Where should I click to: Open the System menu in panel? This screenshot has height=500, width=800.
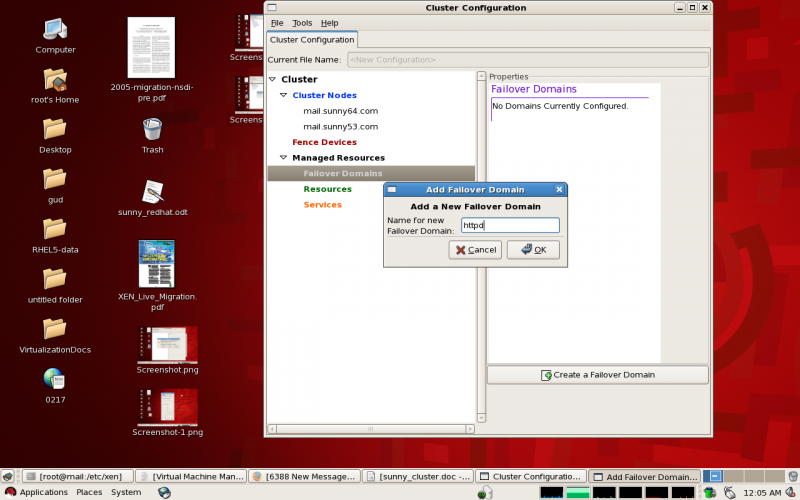click(x=126, y=492)
